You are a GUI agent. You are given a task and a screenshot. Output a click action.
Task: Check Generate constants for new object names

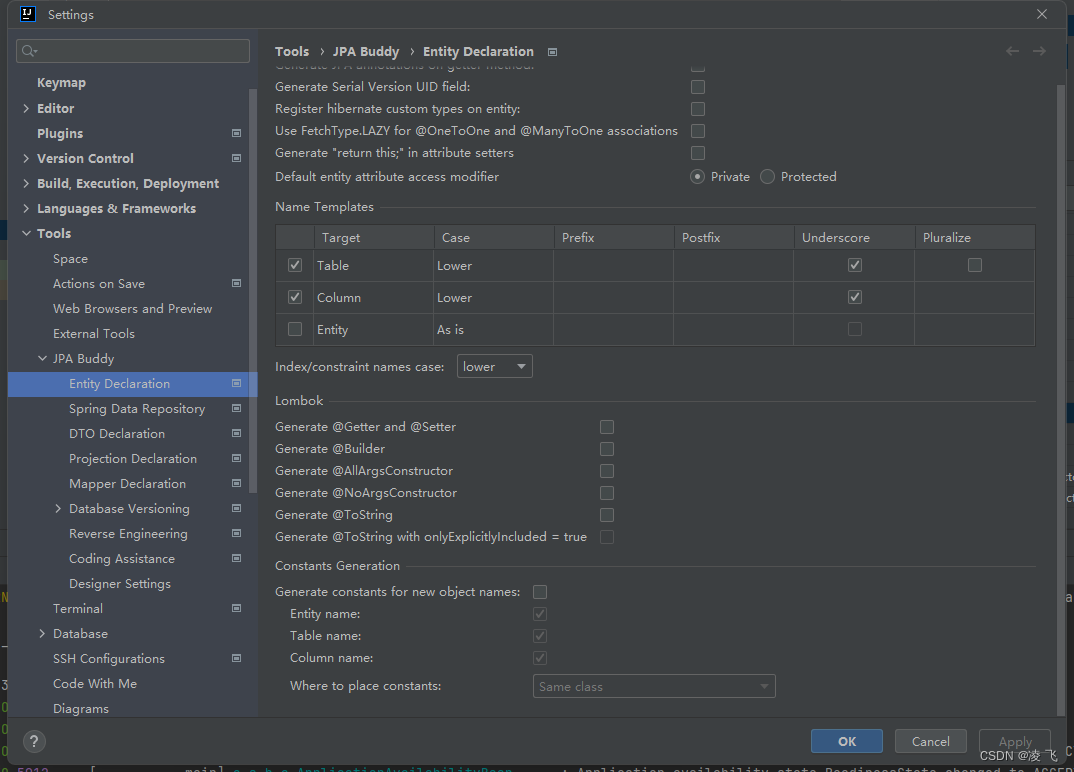[540, 592]
